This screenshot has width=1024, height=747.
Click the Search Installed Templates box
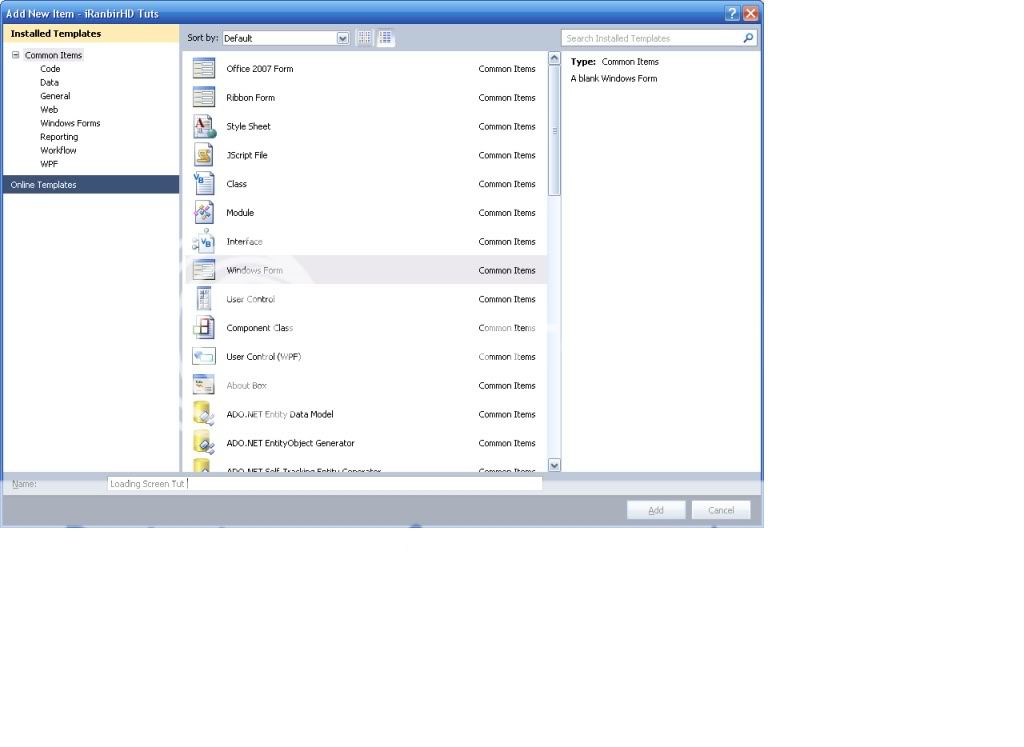650,38
